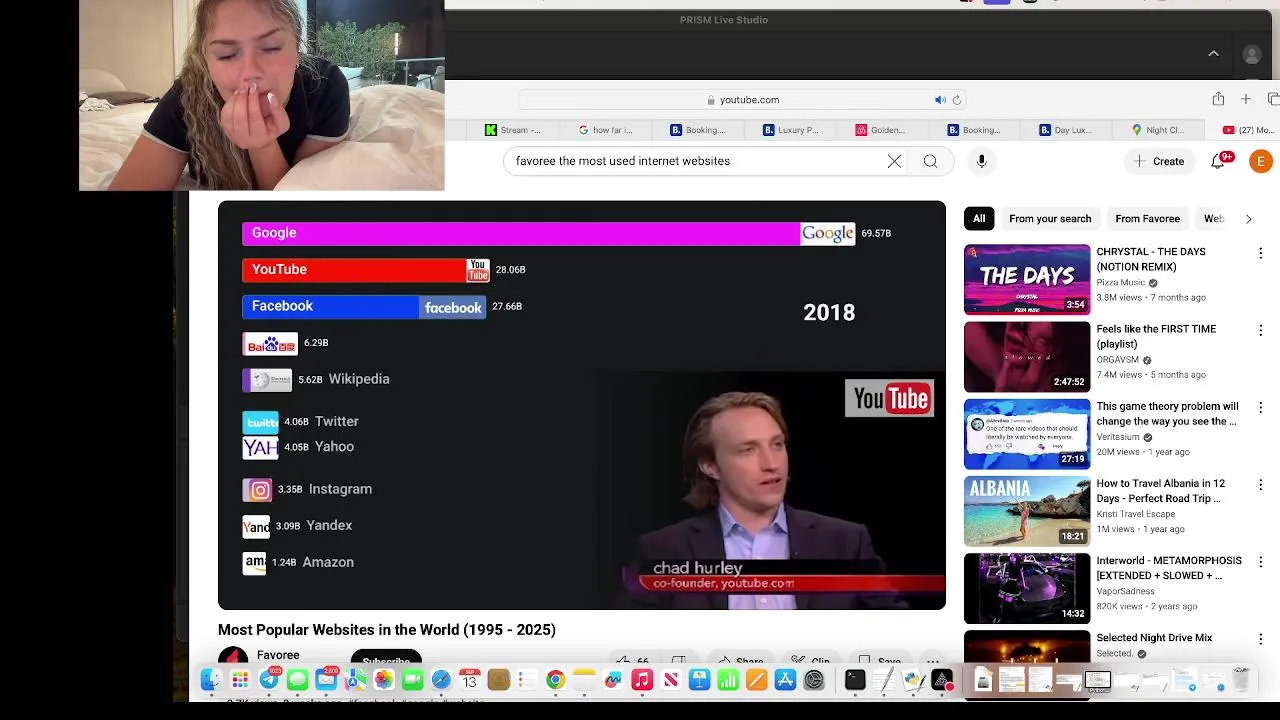Screen dimensions: 1280x720
Task: Open Mail from the Dock
Action: tap(326, 681)
